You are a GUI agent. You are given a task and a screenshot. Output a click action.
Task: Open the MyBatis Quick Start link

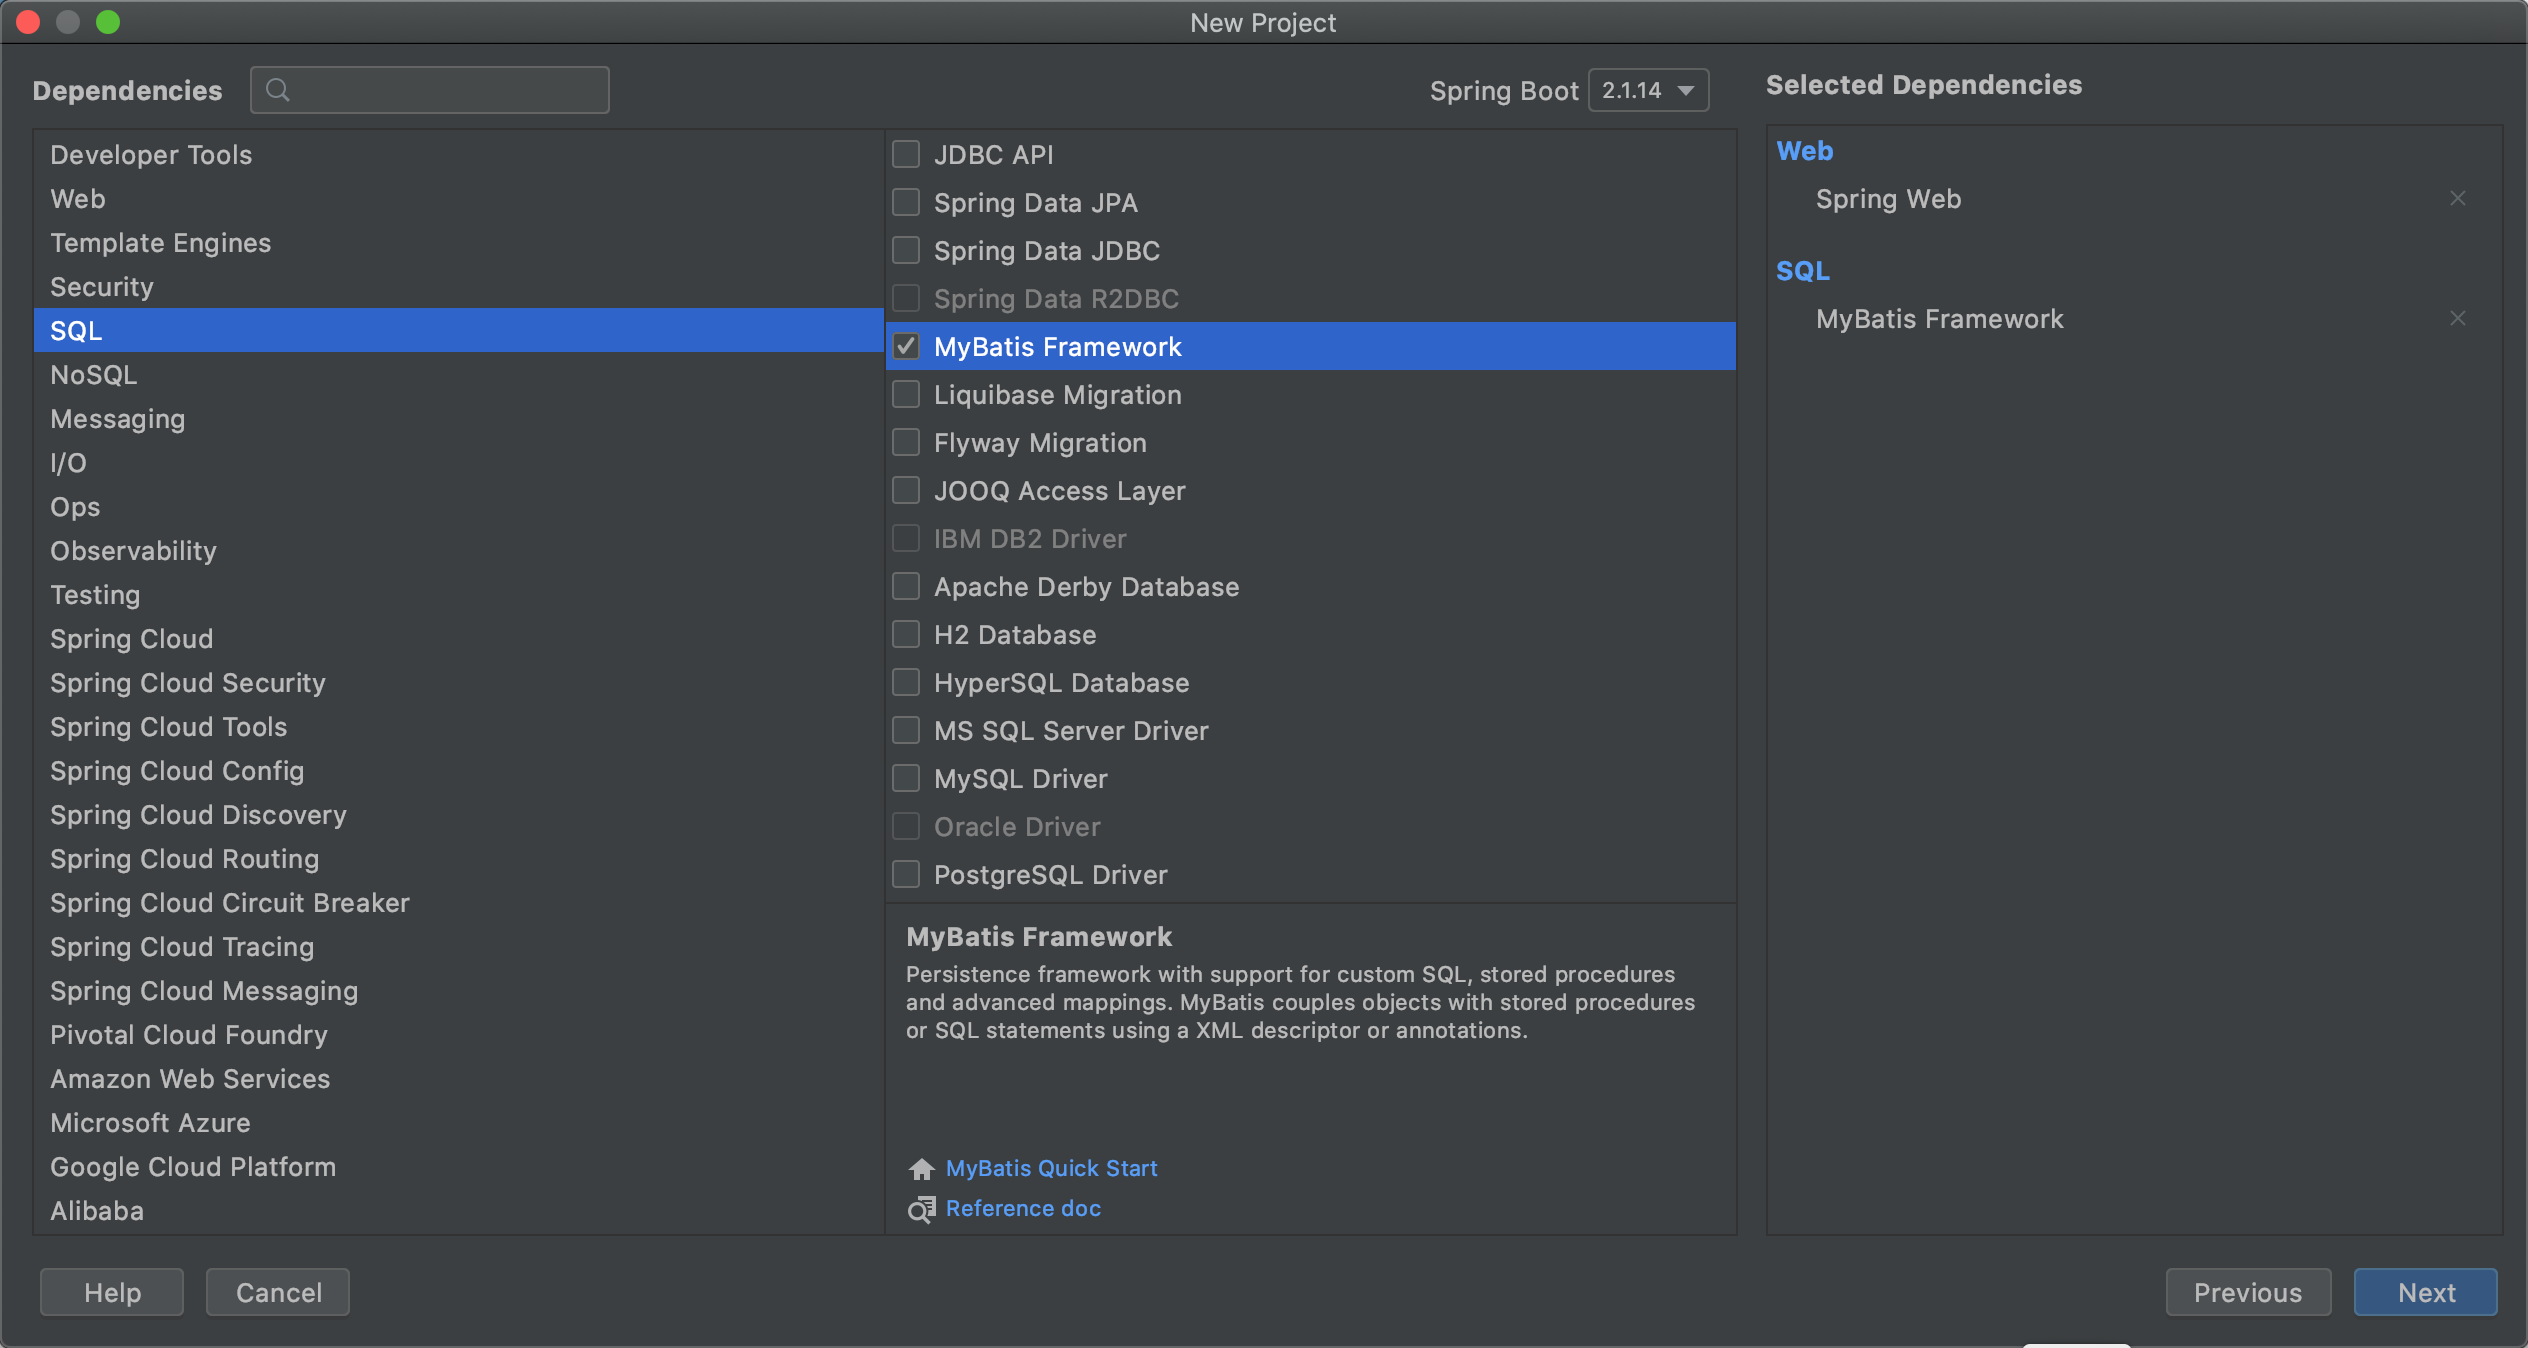1051,1168
